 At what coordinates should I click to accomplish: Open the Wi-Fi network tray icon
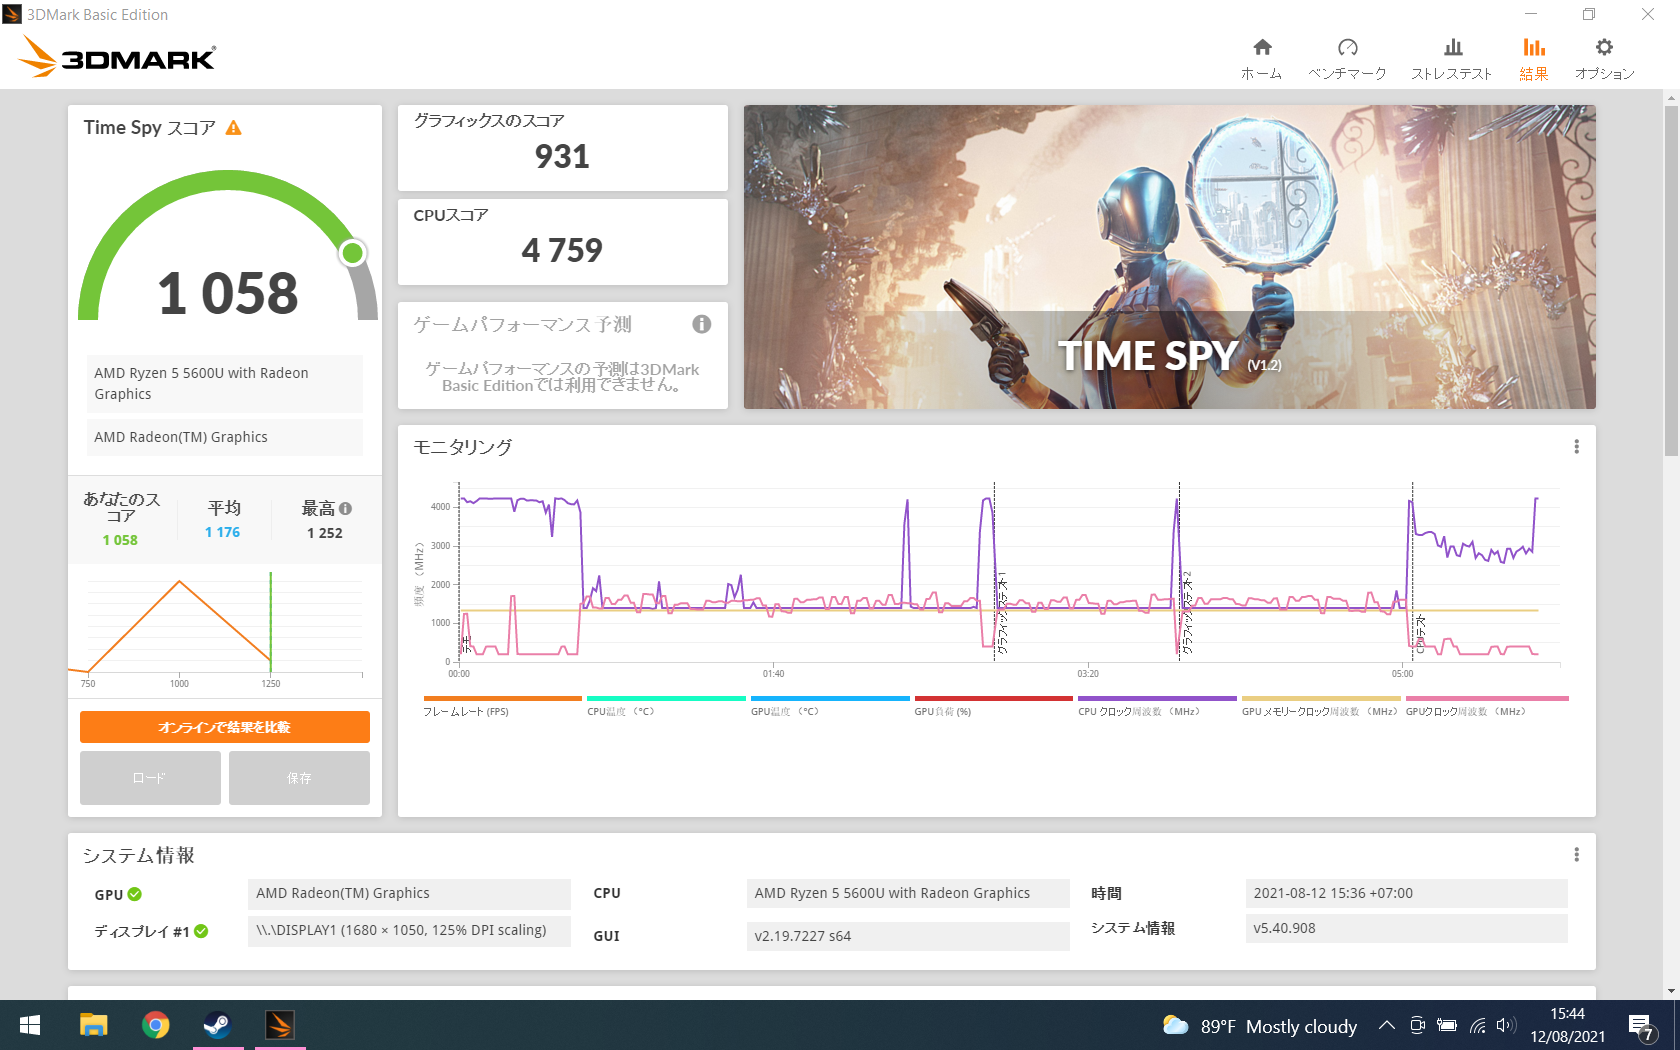[1477, 1025]
